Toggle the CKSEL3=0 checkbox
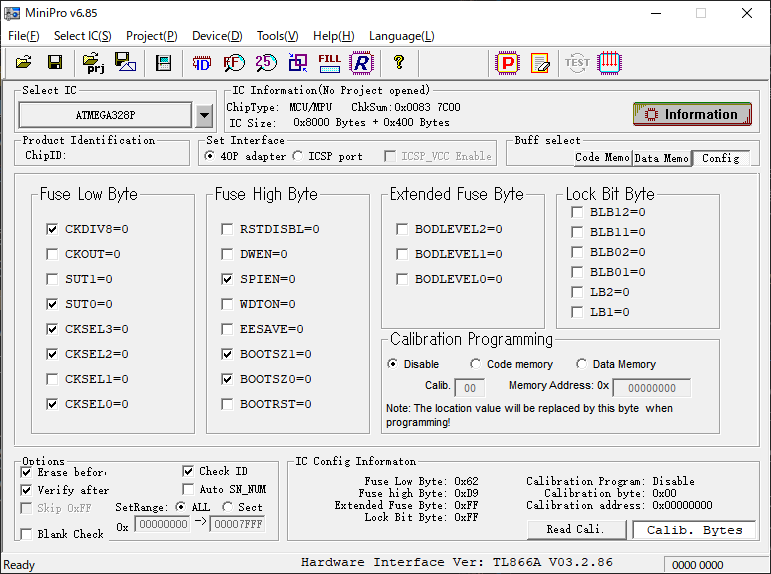 coord(52,329)
